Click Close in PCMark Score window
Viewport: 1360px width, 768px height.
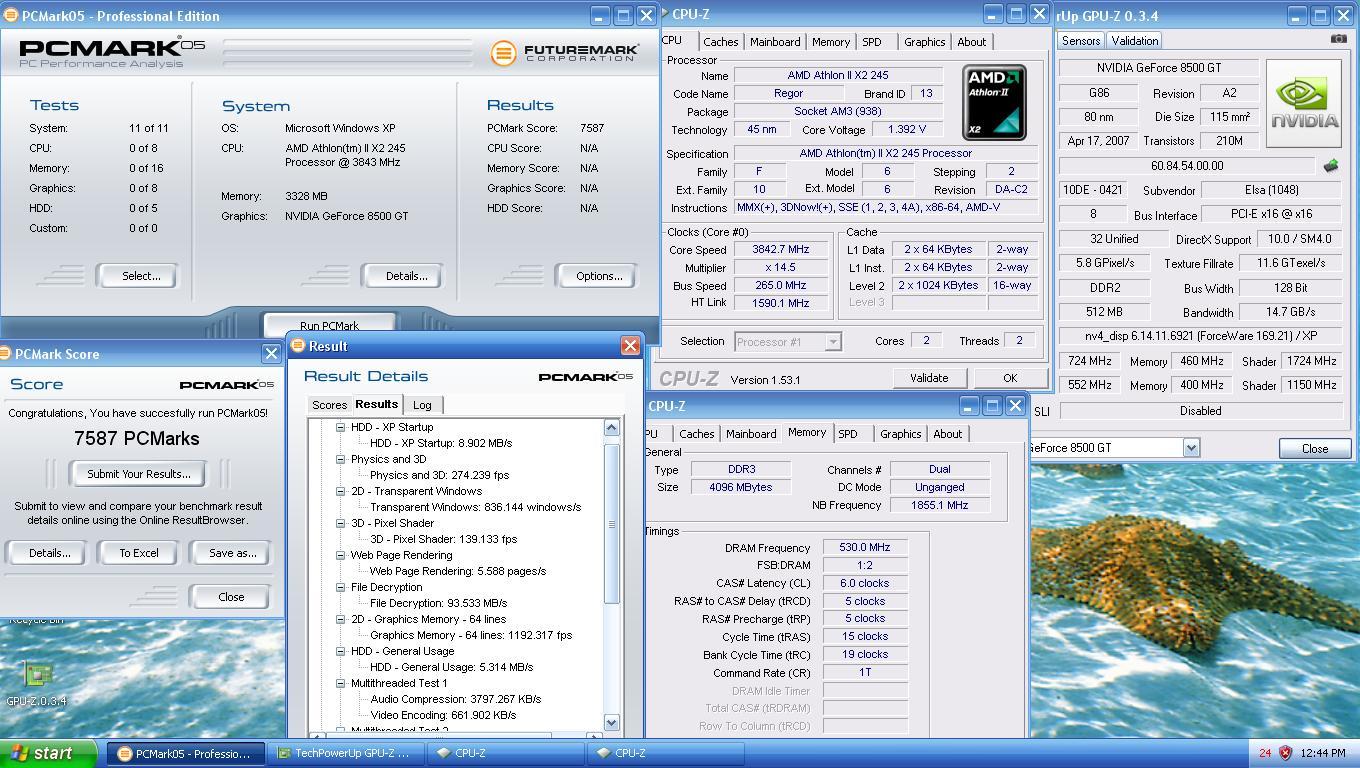click(231, 597)
